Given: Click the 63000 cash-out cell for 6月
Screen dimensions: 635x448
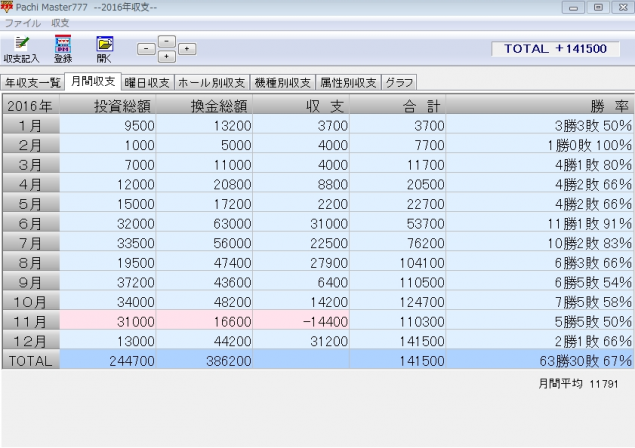Looking at the screenshot, I should tap(204, 223).
